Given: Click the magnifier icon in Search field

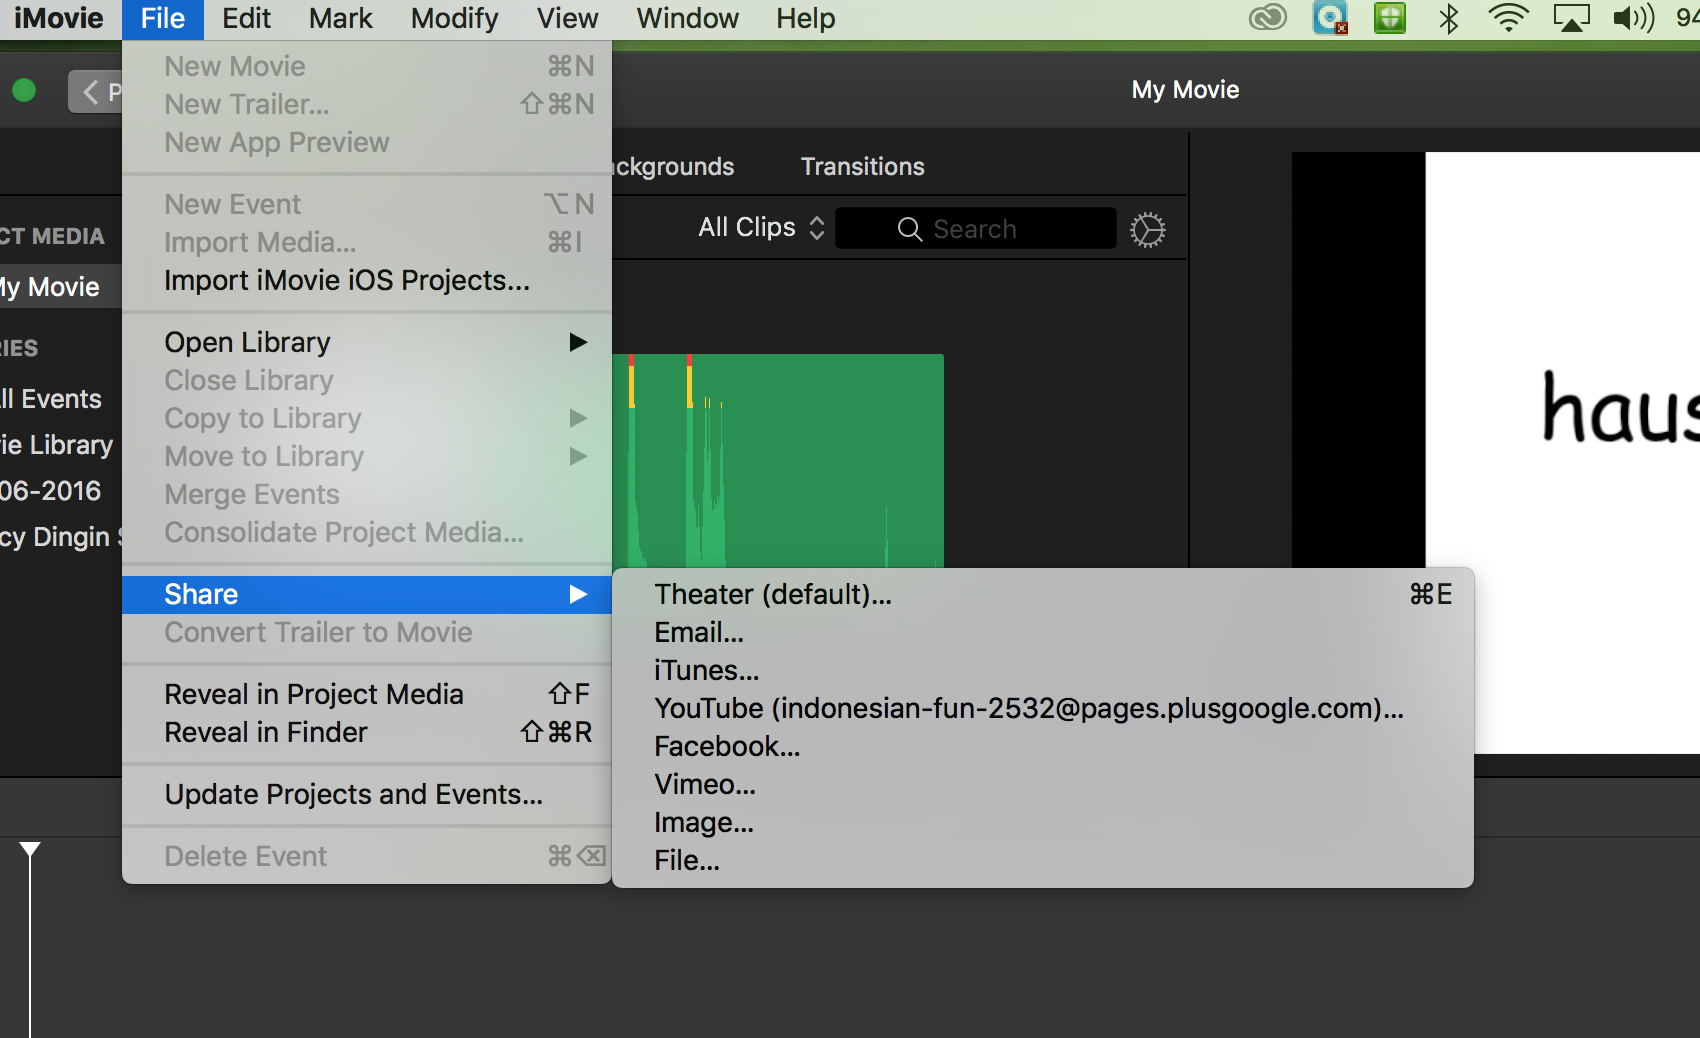Looking at the screenshot, I should [909, 229].
